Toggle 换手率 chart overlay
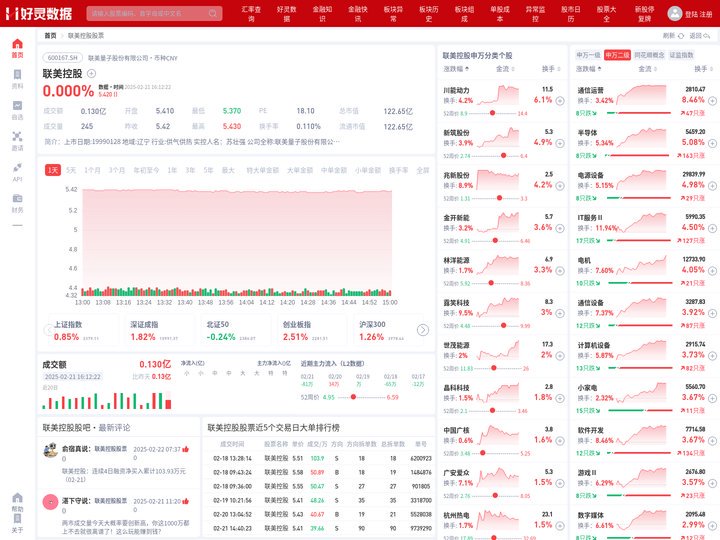The width and height of the screenshot is (720, 540). click(398, 170)
